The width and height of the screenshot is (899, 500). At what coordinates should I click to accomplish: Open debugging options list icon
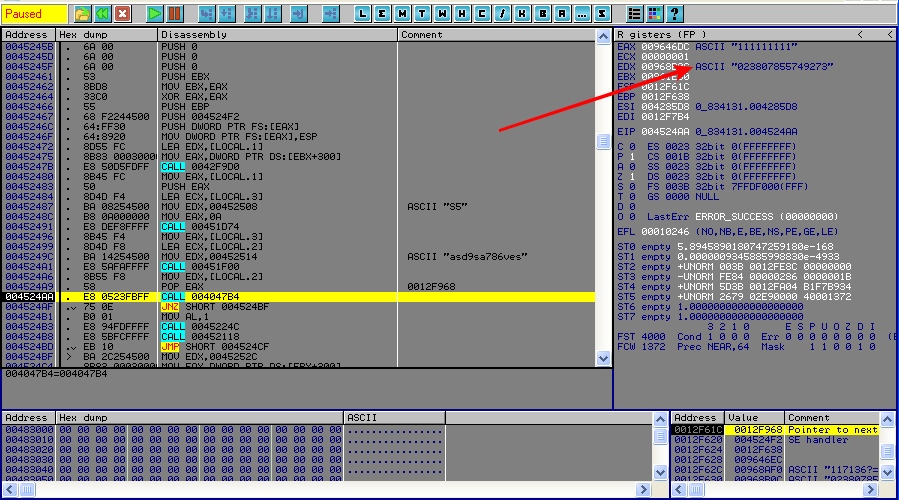pyautogui.click(x=634, y=13)
